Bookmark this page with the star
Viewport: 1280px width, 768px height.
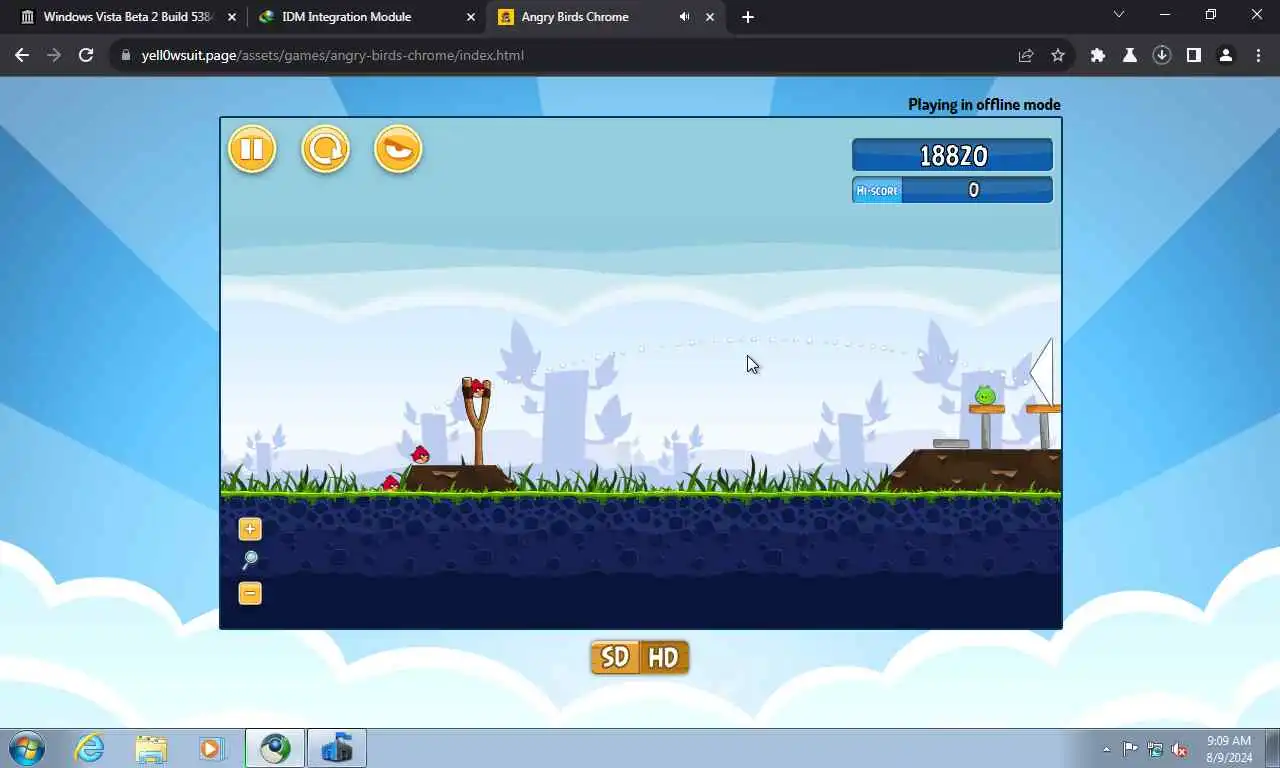[x=1058, y=55]
